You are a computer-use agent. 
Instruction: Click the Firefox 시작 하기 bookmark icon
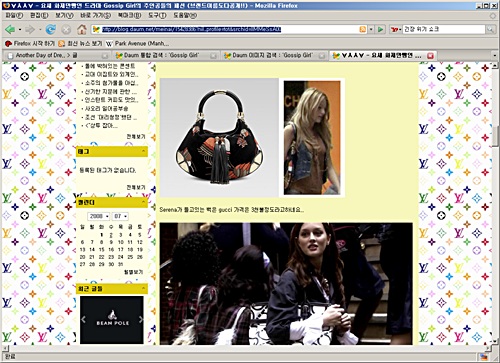click(x=8, y=43)
